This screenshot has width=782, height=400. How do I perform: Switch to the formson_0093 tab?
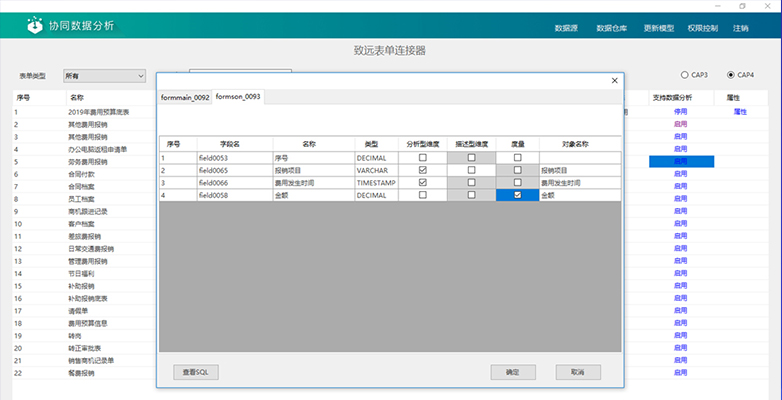[x=238, y=97]
